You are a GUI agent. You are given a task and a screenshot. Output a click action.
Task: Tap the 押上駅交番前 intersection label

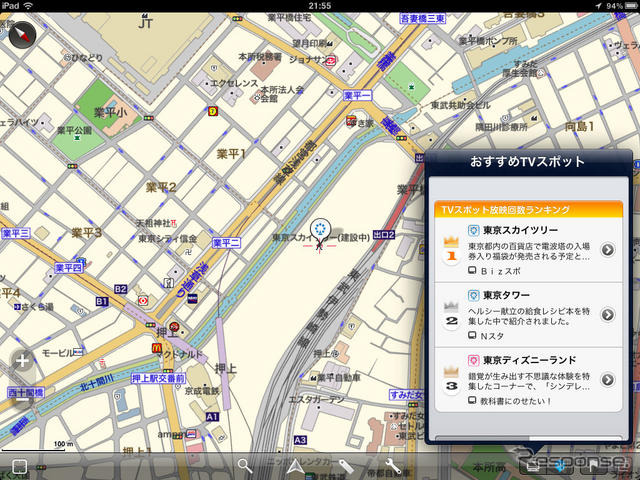tap(158, 379)
